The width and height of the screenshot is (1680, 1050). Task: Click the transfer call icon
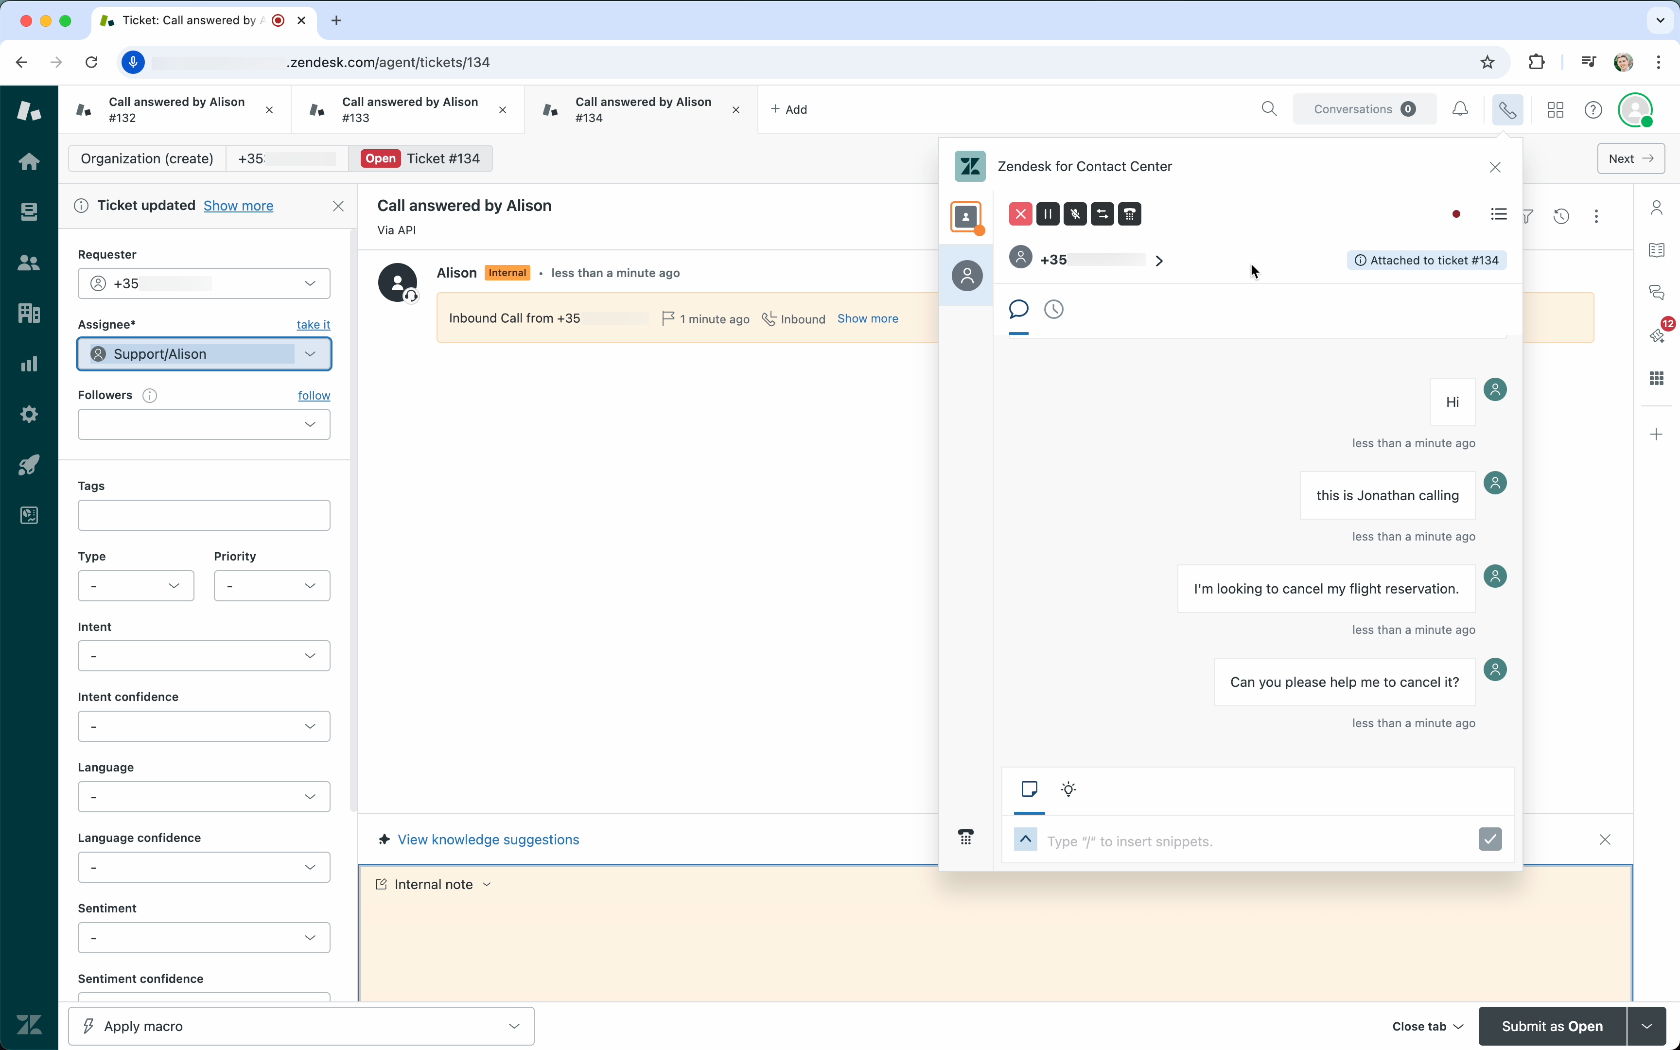1102,214
